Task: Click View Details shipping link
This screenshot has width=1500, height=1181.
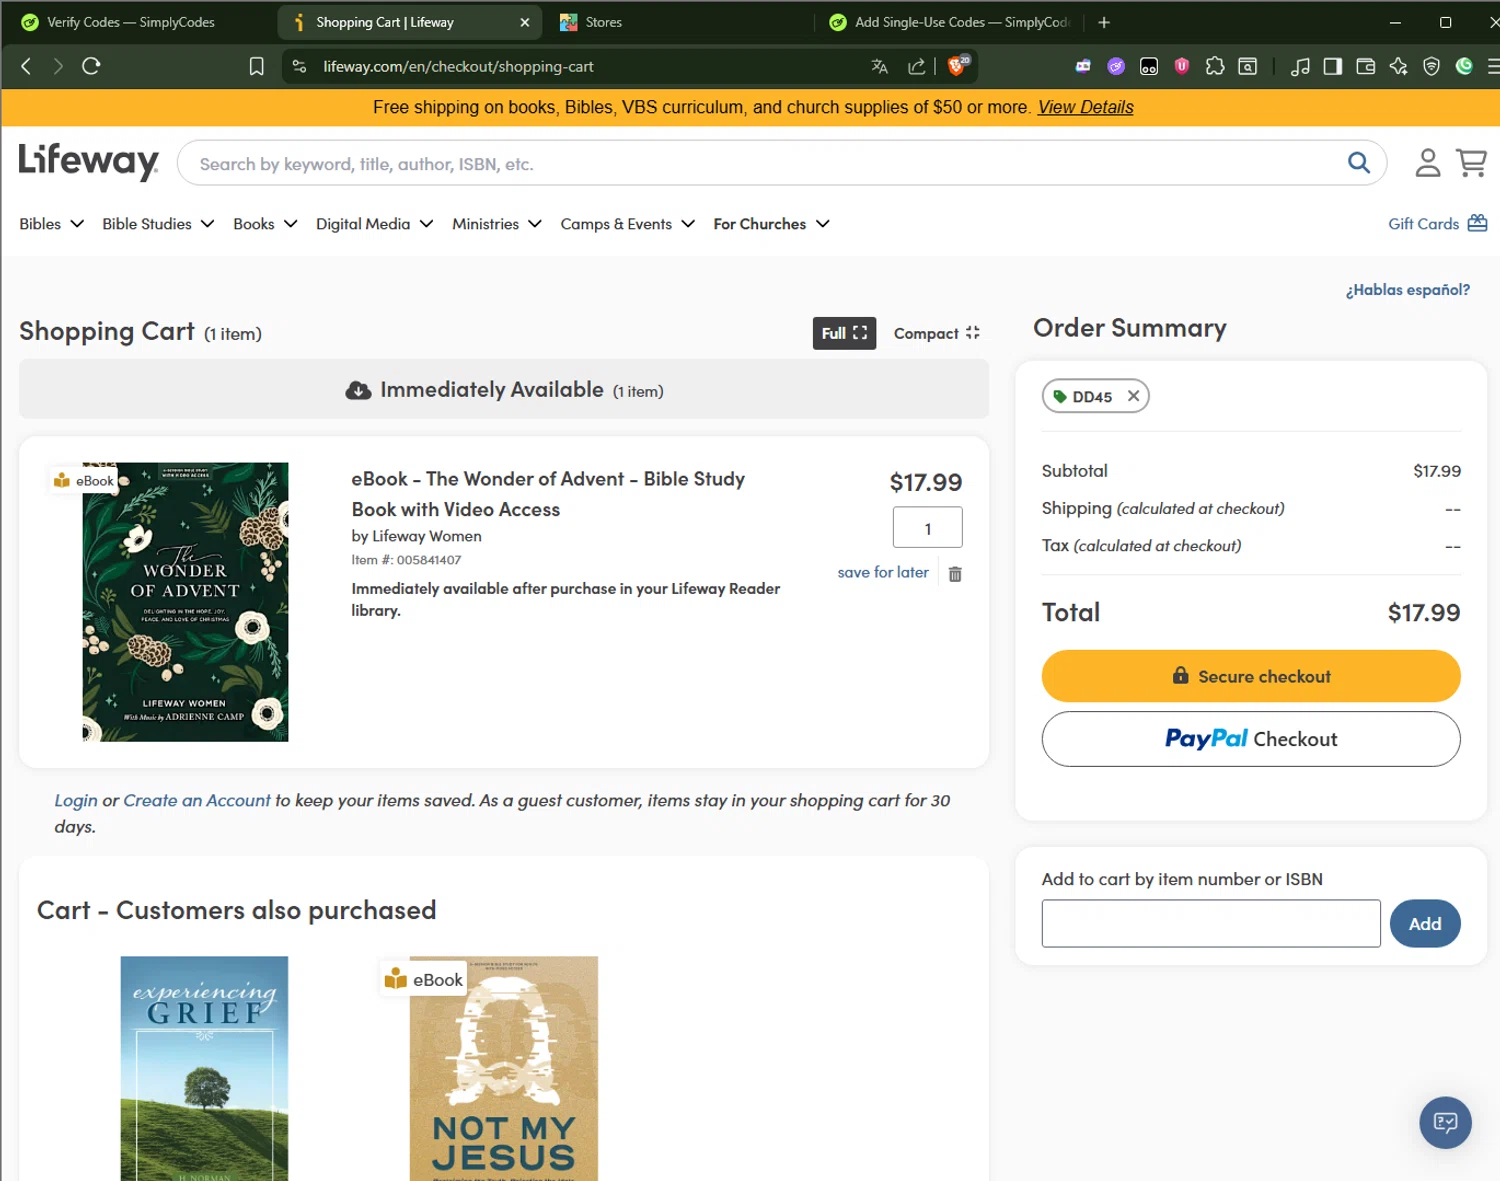Action: (x=1085, y=107)
